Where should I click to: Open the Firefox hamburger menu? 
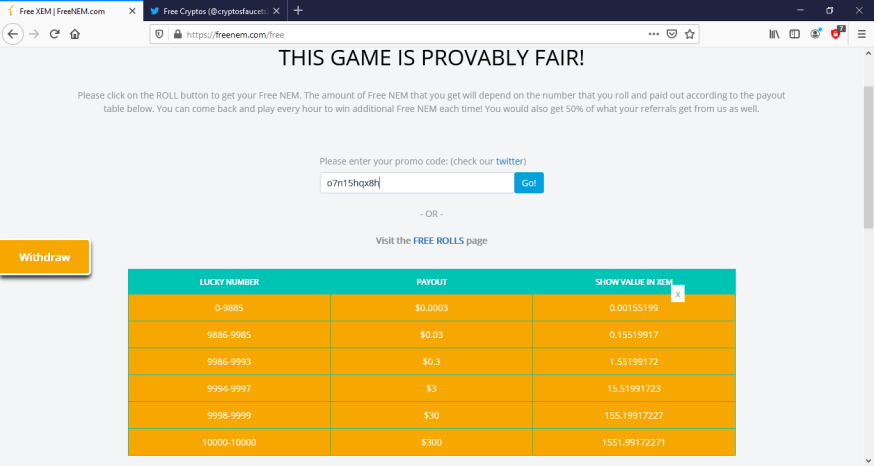[x=862, y=34]
